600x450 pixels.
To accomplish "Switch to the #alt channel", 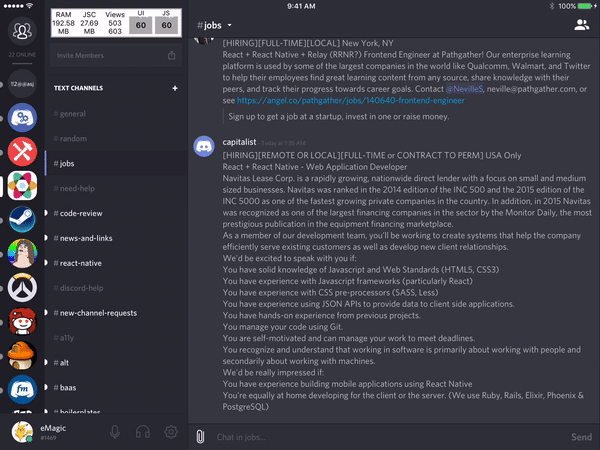I will click(116, 362).
